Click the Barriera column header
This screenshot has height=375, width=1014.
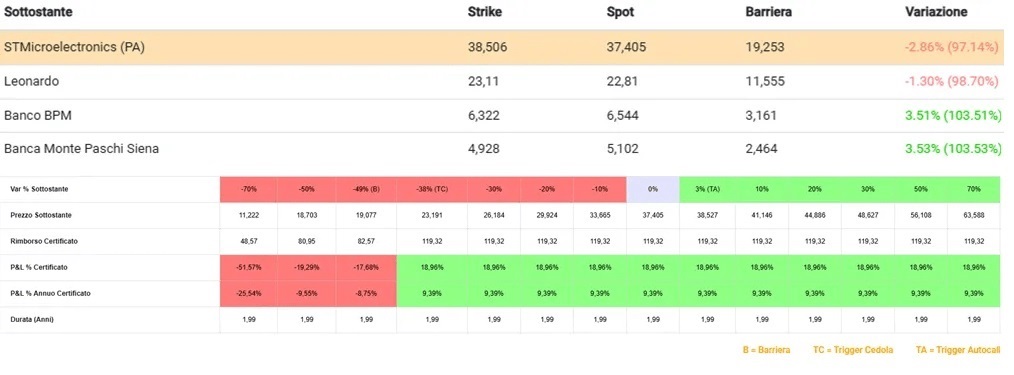pyautogui.click(x=768, y=12)
